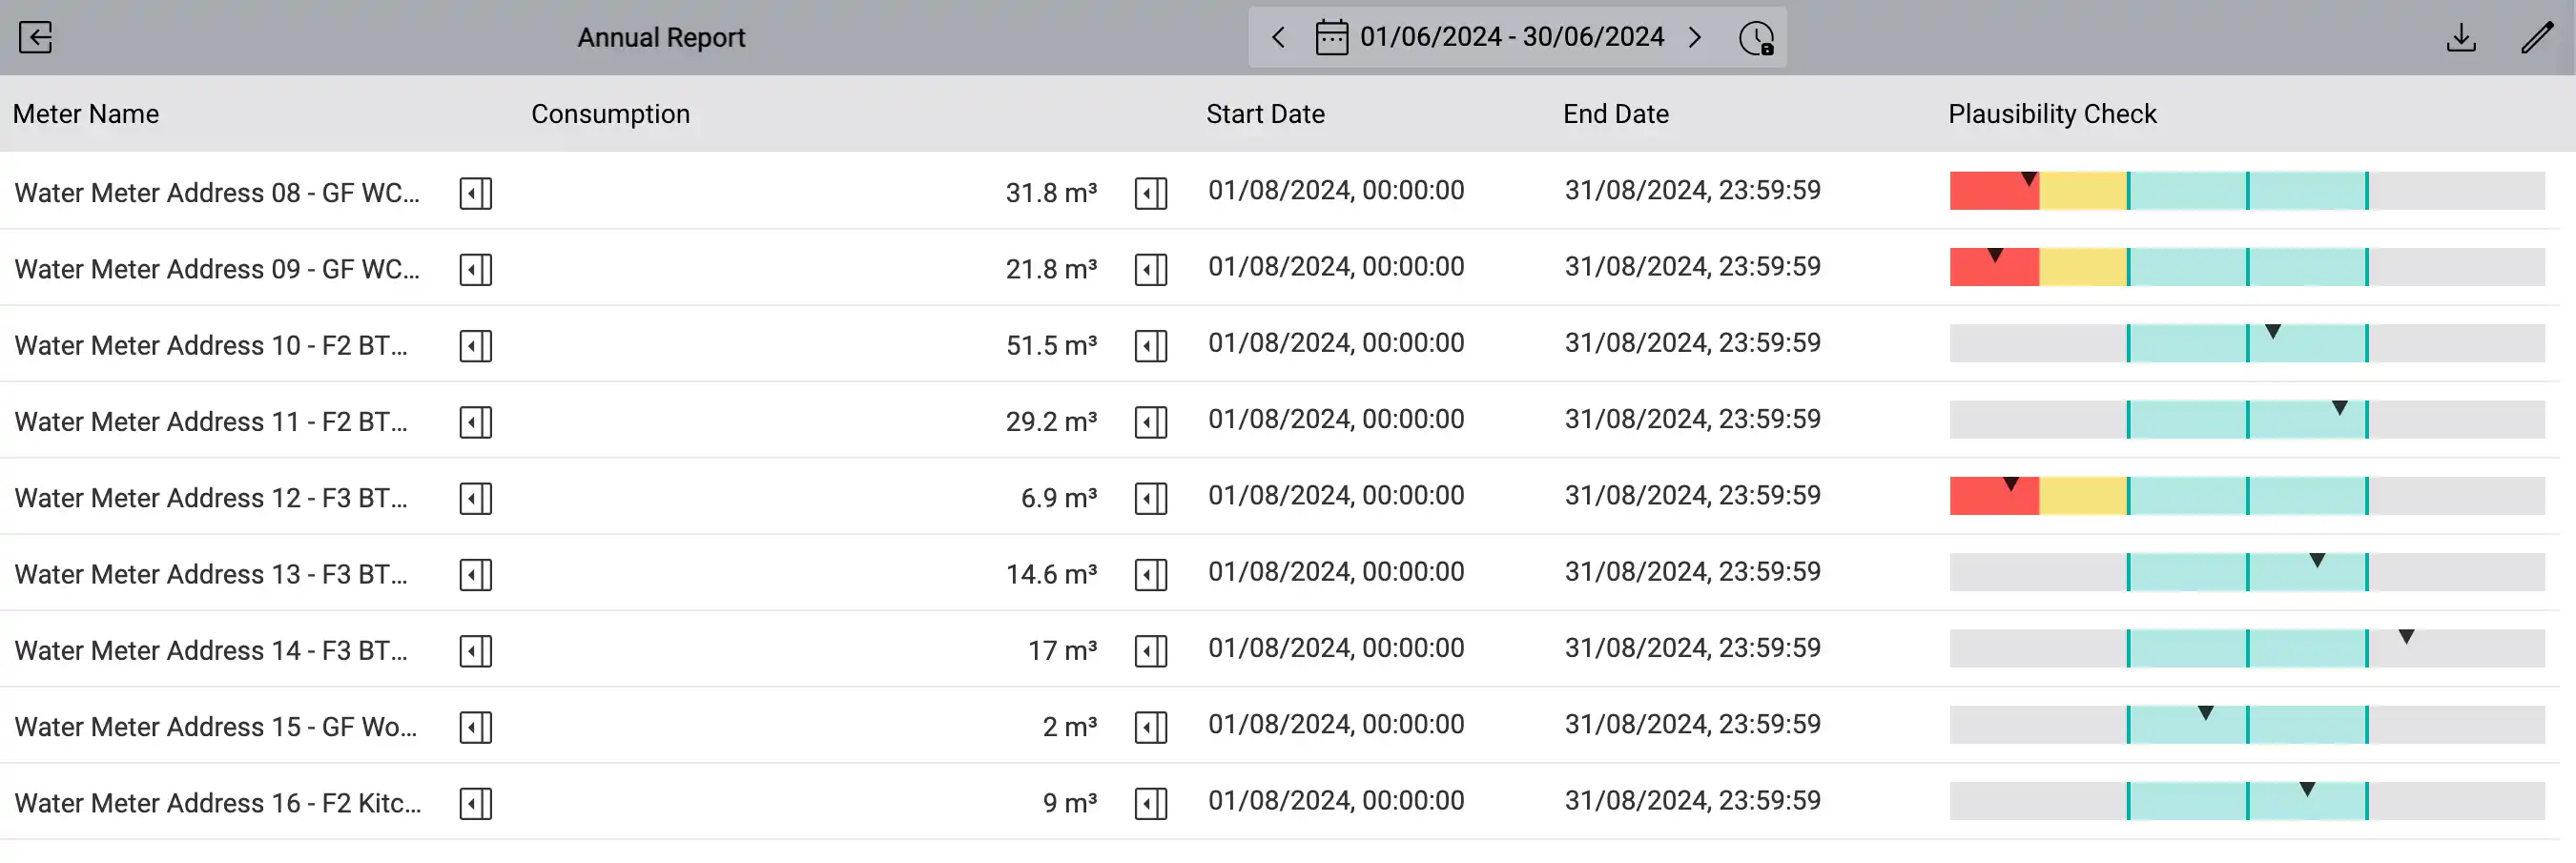Viewport: 2576px width, 863px height.
Task: Open the calendar date picker icon
Action: [1331, 37]
